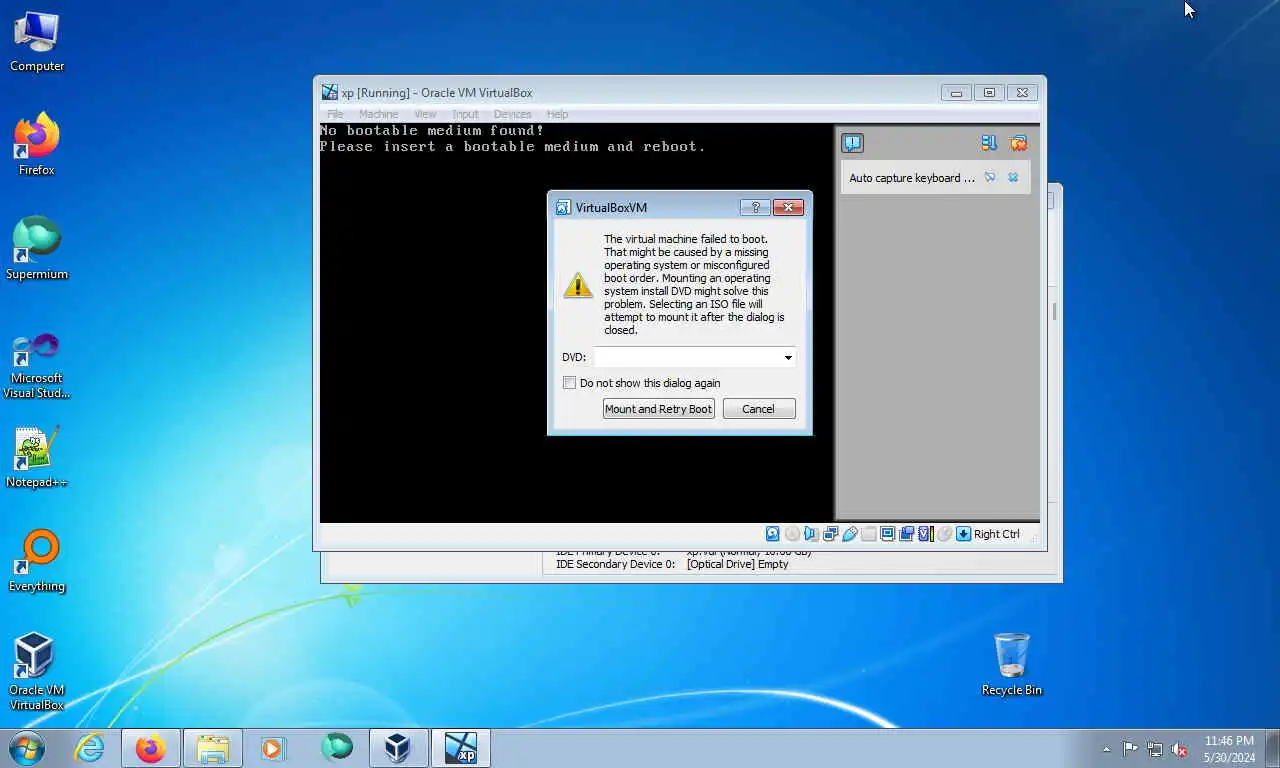Open Supermium from the taskbar

[x=337, y=748]
